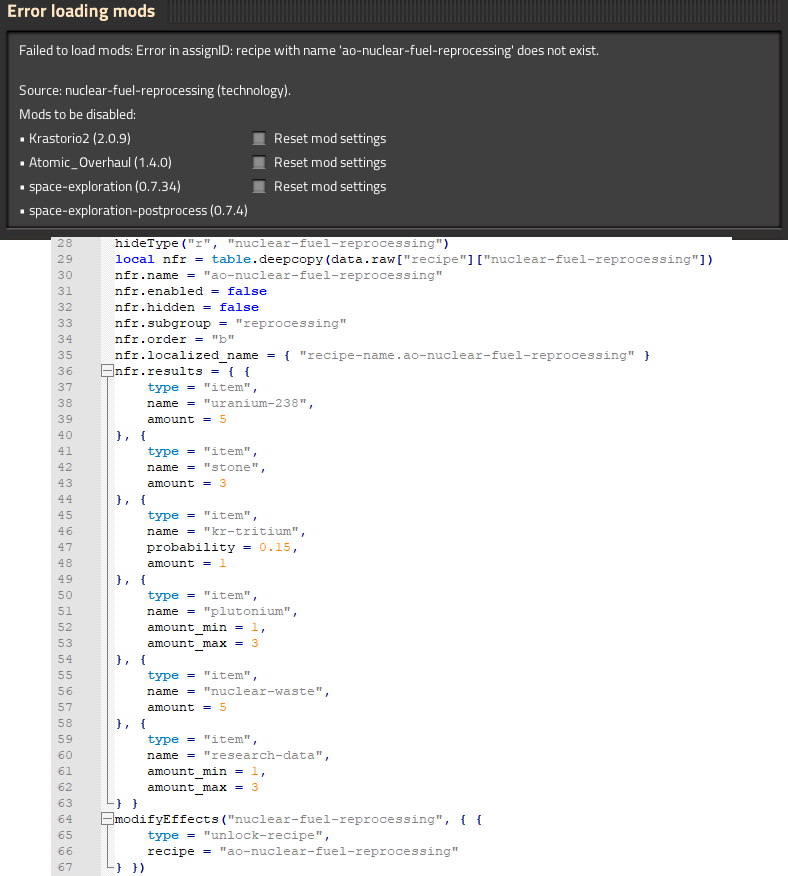Click the 'false' value of nfr.enabled
The height and width of the screenshot is (876, 788).
pos(247,291)
